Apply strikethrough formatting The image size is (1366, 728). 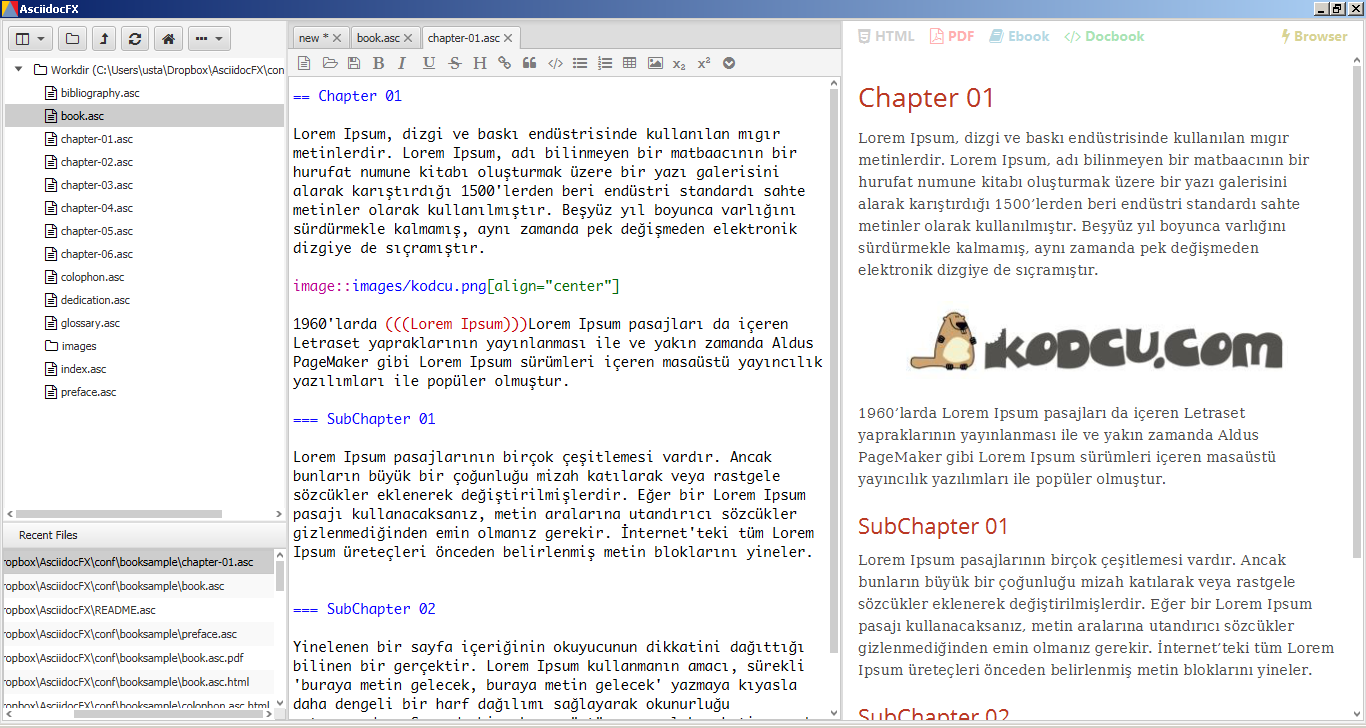[455, 63]
